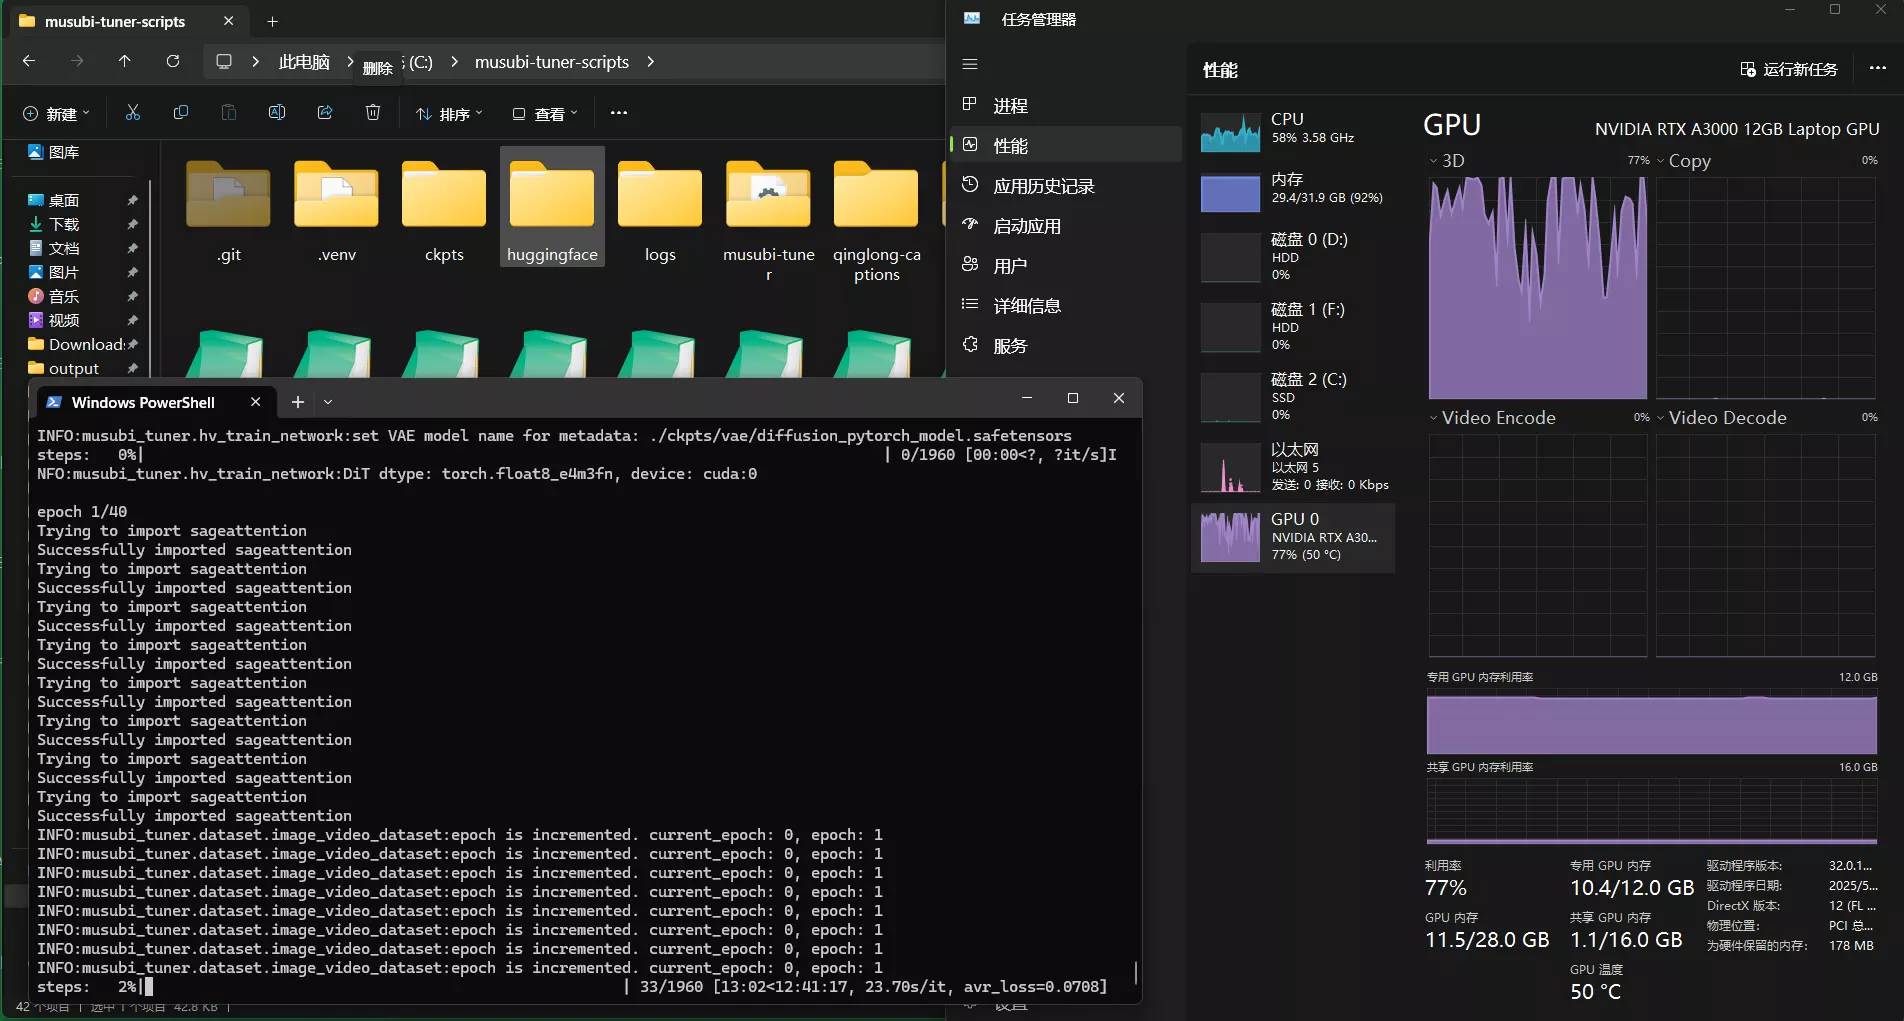
Task: Open 启动应用 startup apps page
Action: (1026, 226)
